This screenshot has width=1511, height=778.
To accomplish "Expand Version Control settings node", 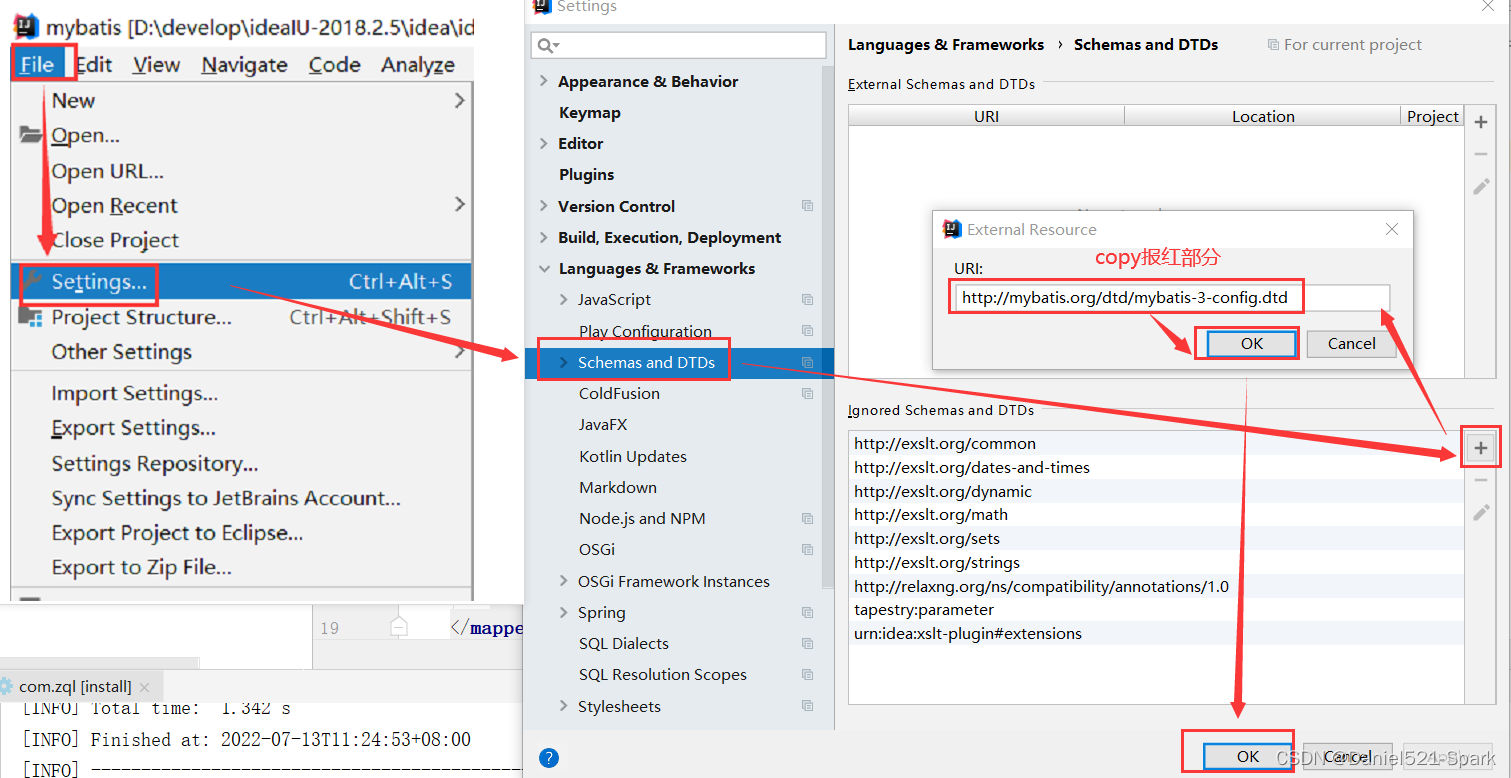I will [x=544, y=207].
